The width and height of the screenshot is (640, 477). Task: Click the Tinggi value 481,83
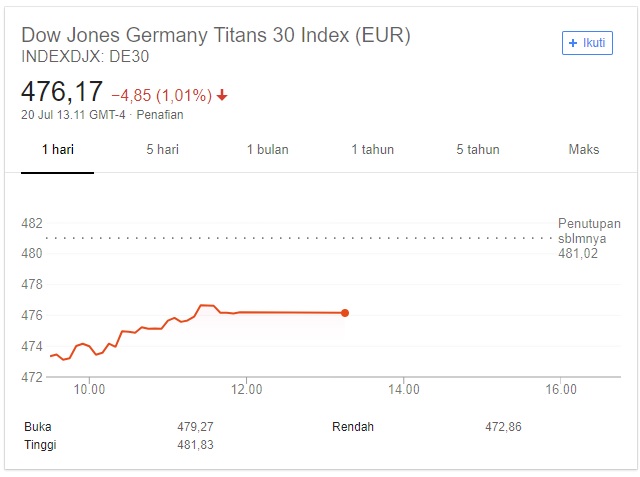[194, 445]
